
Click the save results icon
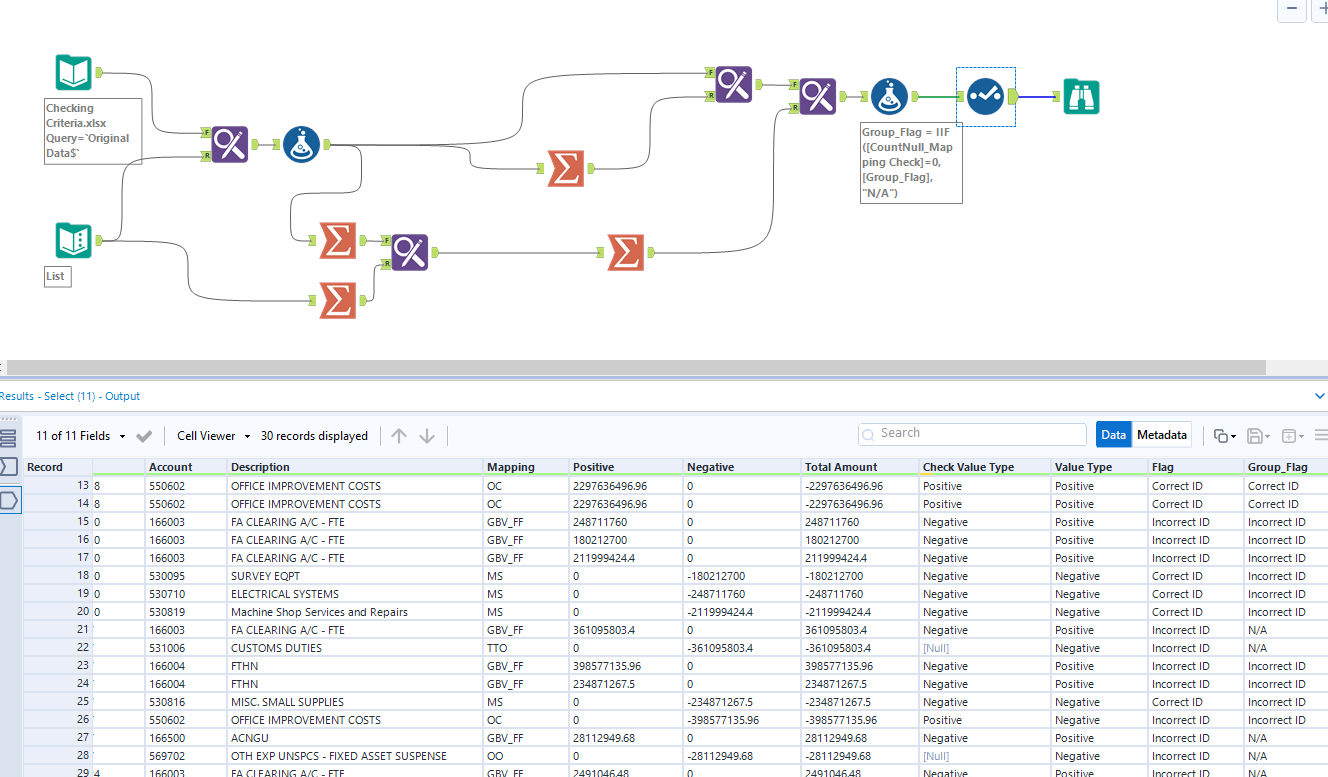(x=1253, y=435)
